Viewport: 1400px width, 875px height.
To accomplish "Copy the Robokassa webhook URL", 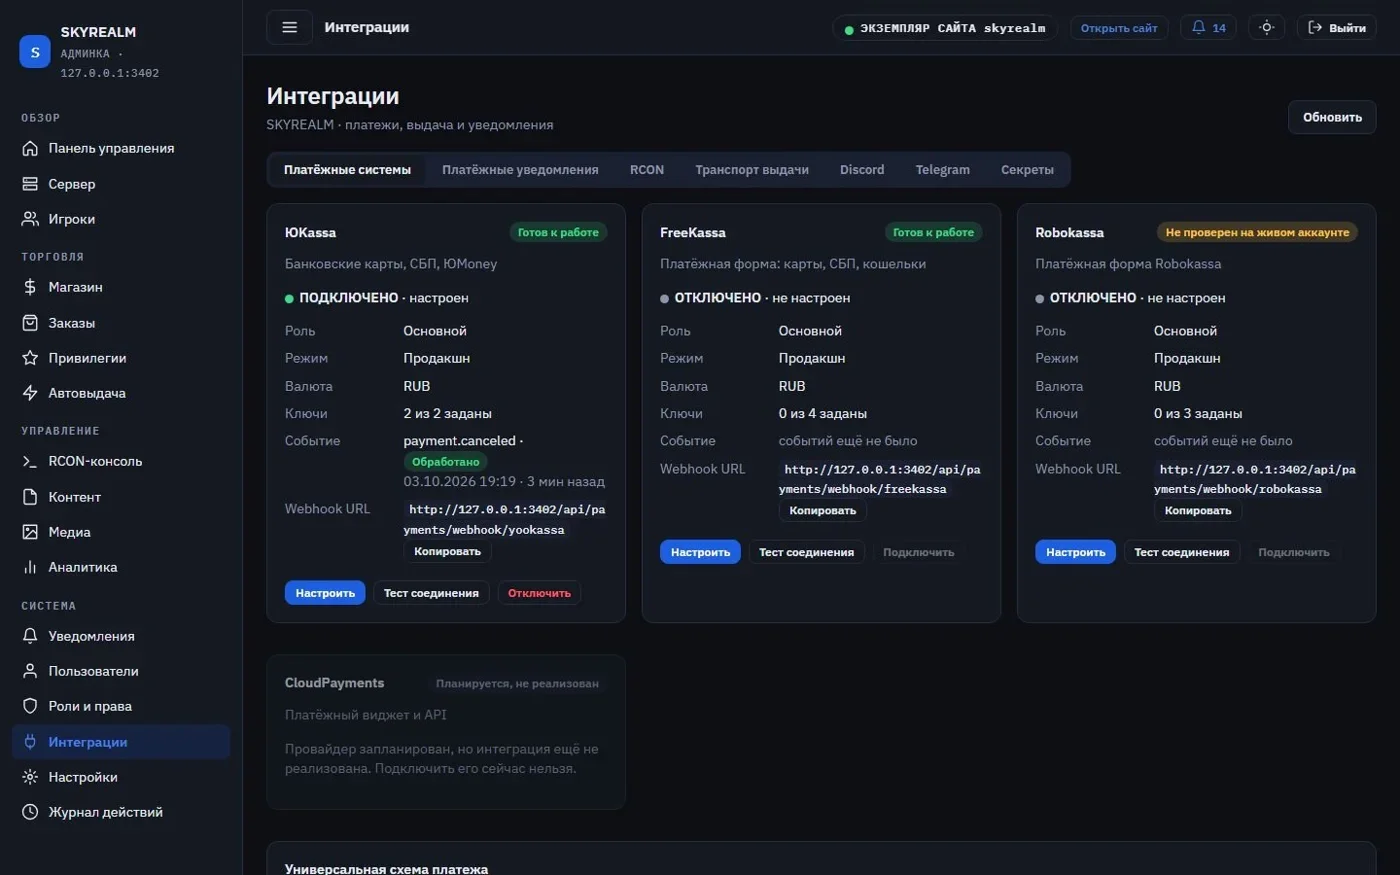I will [1198, 510].
